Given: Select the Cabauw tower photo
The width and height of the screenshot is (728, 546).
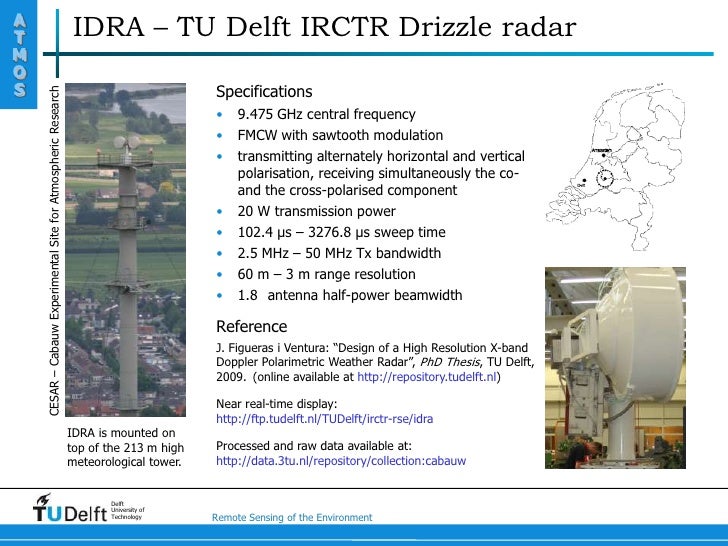Looking at the screenshot, I should pyautogui.click(x=125, y=250).
